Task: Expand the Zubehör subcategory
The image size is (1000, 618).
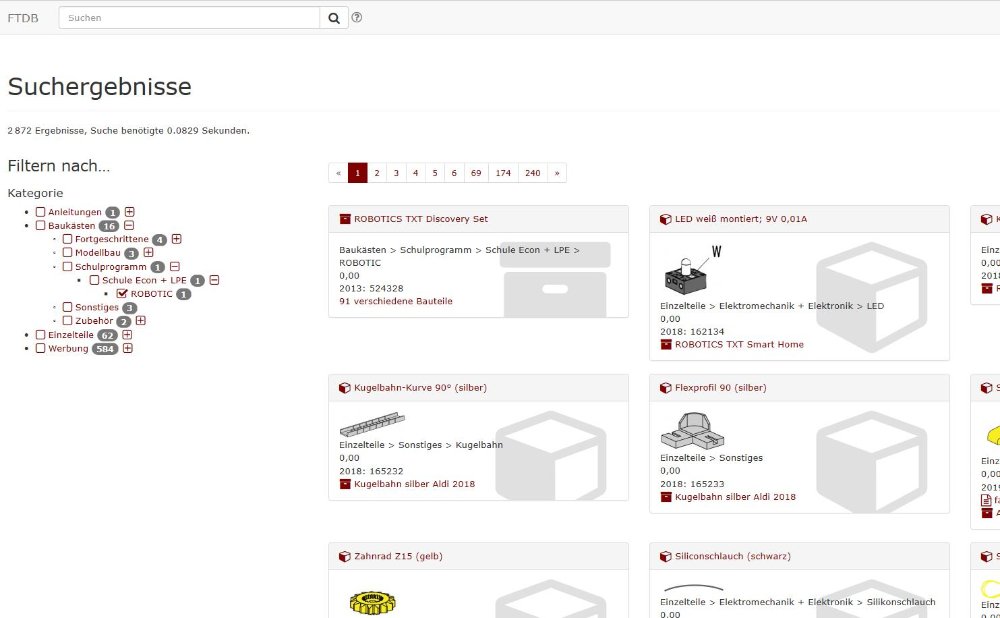Action: 141,321
